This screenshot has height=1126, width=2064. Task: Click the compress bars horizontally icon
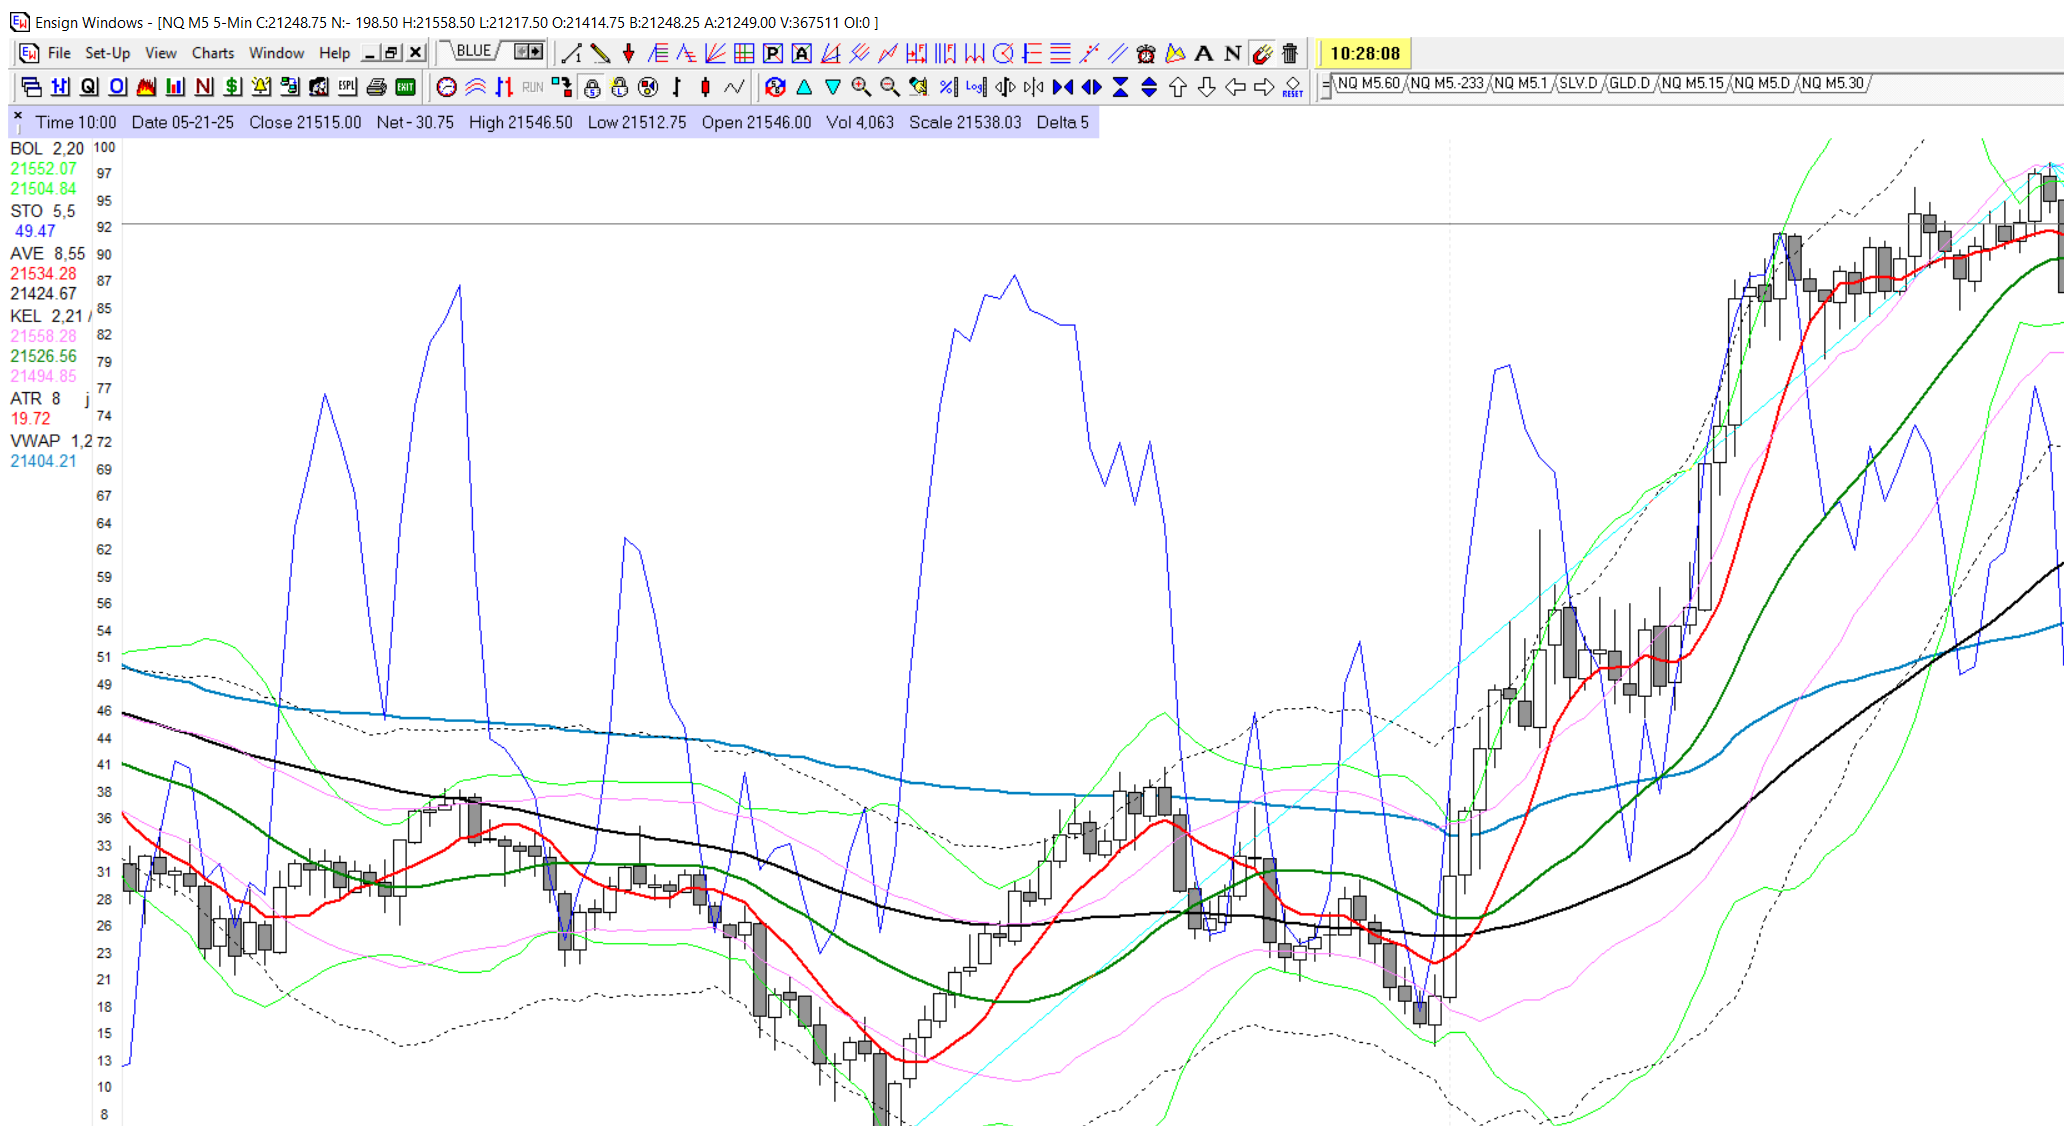tap(1034, 87)
